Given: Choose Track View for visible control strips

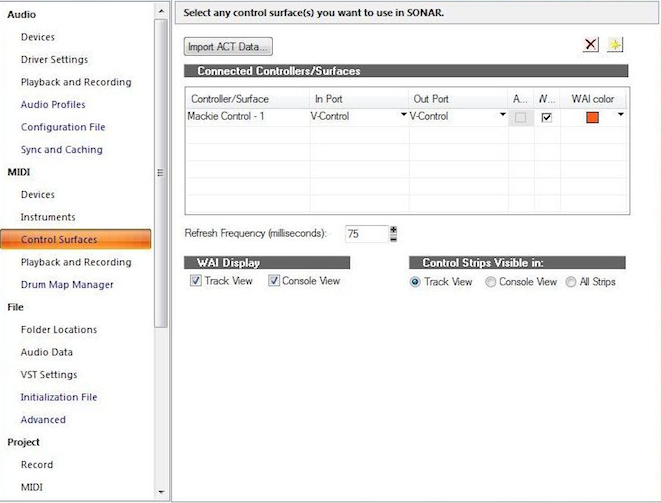Looking at the screenshot, I should [416, 283].
